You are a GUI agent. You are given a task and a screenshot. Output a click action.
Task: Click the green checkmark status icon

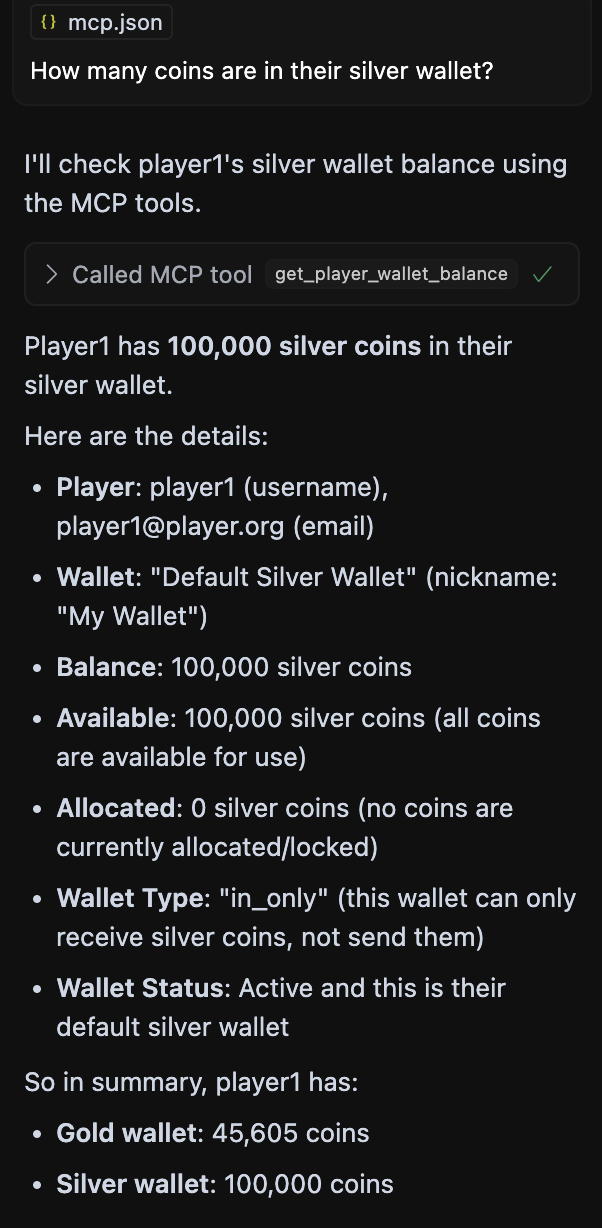(x=543, y=274)
